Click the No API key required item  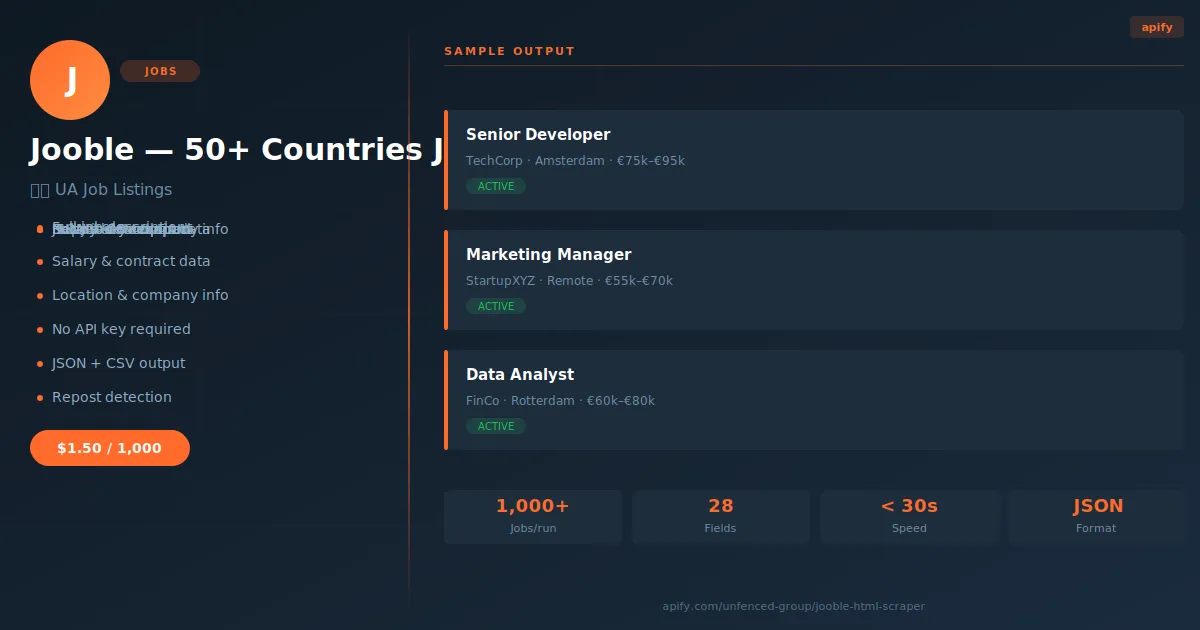coord(121,329)
